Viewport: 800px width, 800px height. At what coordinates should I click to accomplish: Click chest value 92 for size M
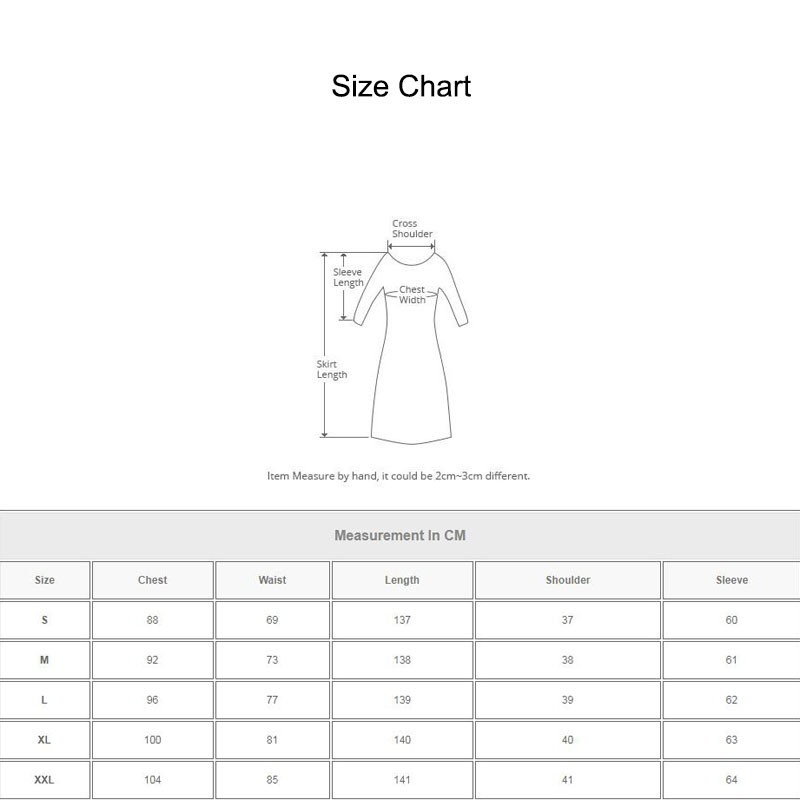(152, 660)
